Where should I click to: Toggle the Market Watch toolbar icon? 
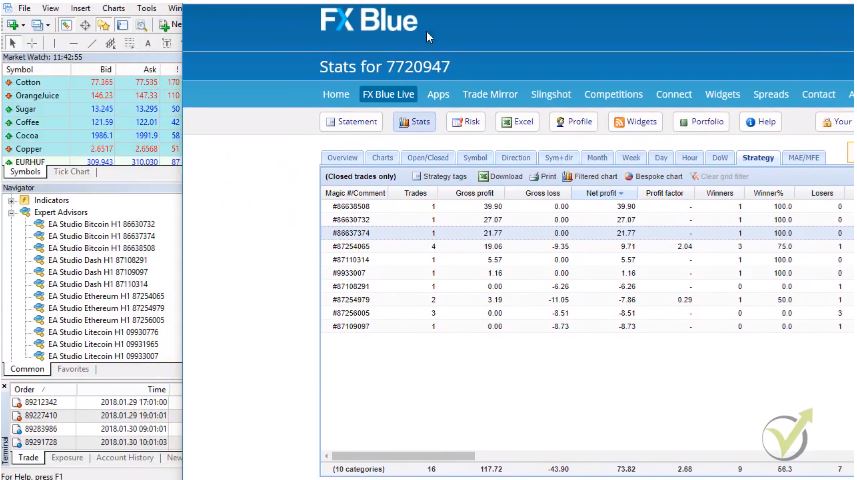(66, 25)
